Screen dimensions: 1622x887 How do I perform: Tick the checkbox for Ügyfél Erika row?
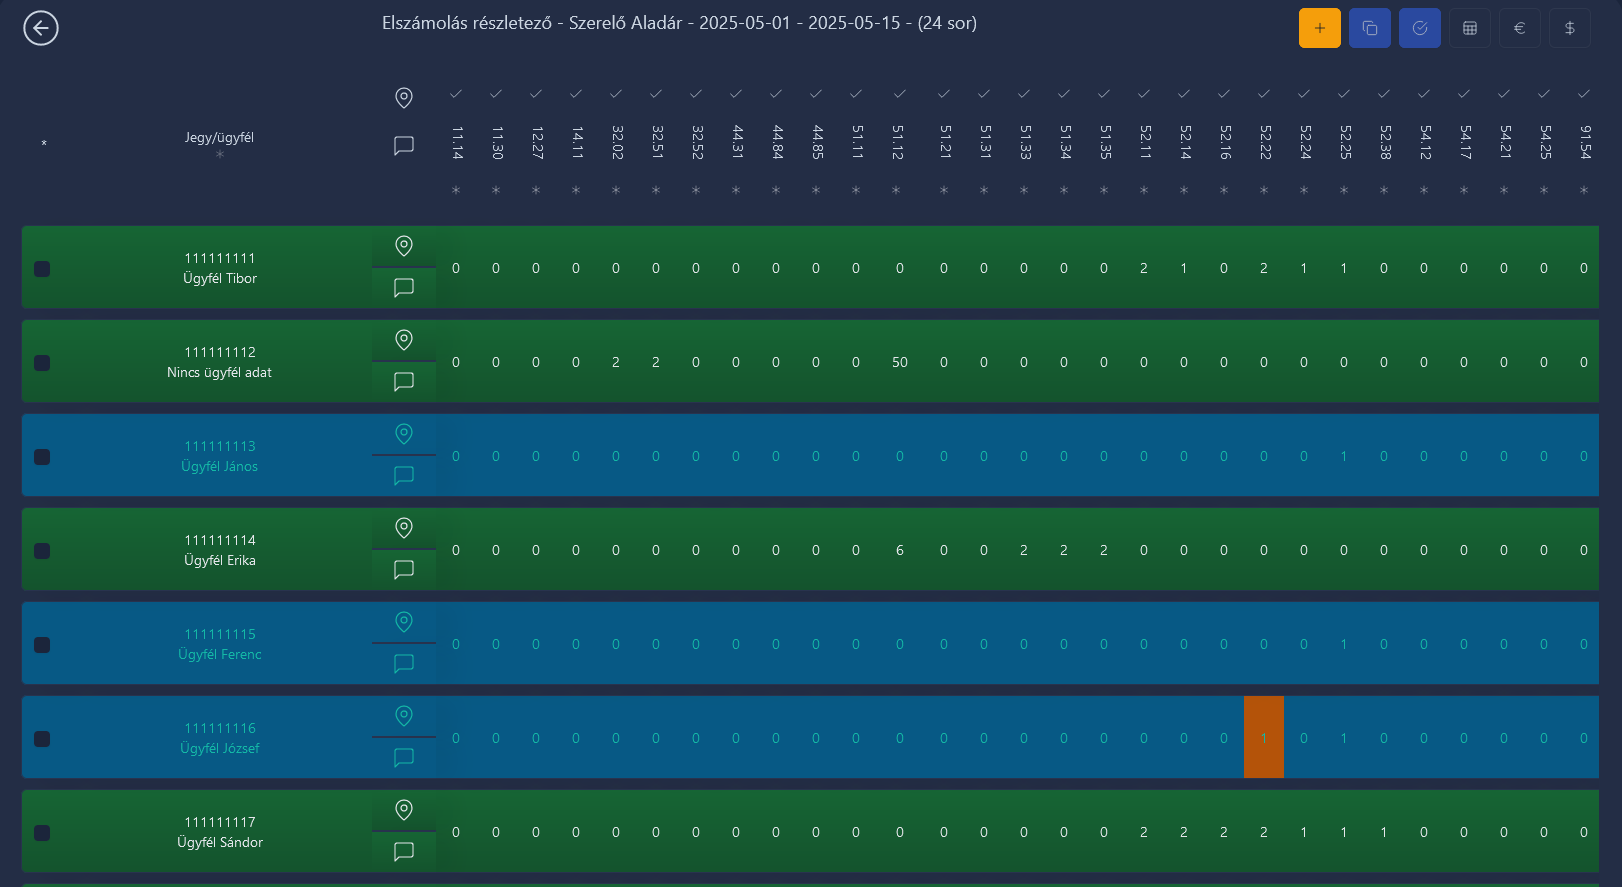[x=42, y=551]
